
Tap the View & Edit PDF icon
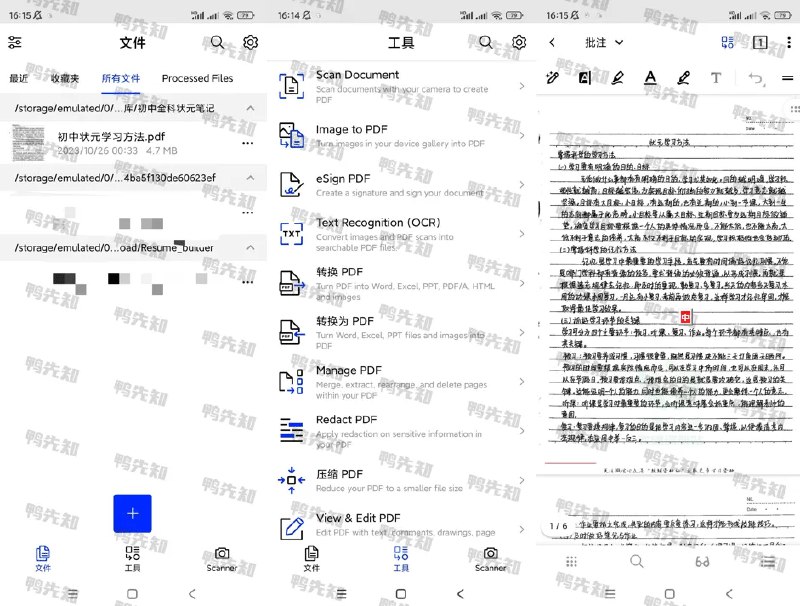click(x=292, y=528)
